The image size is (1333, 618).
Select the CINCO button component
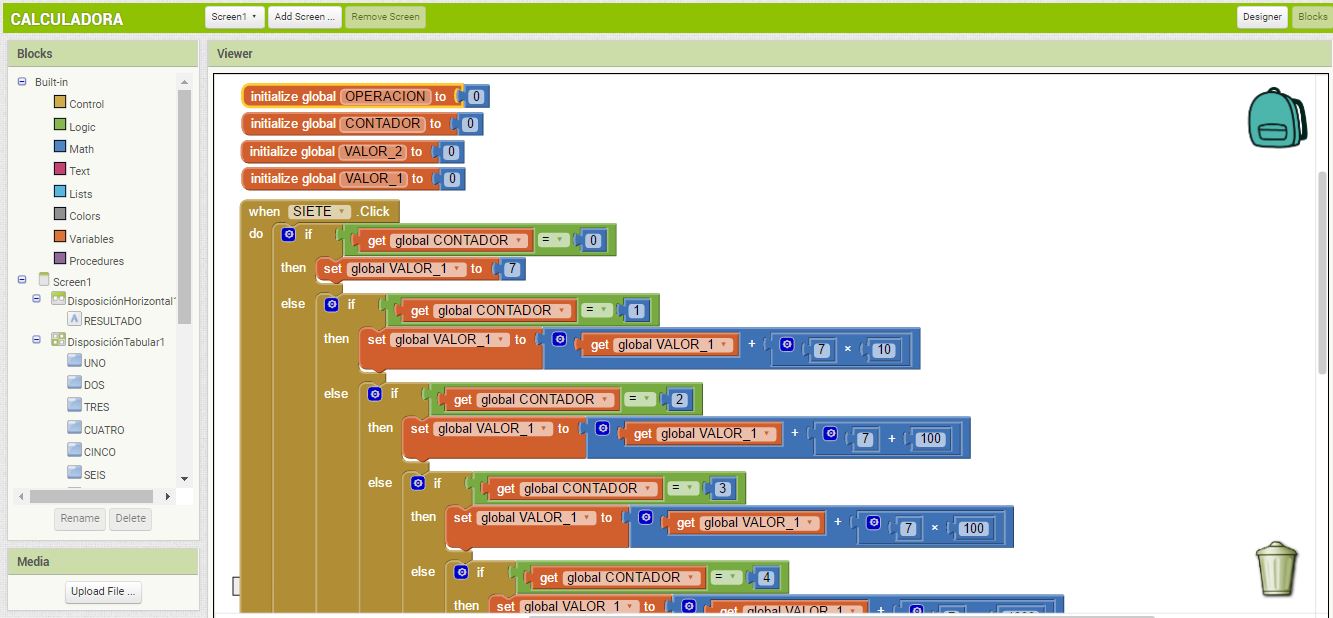point(100,452)
